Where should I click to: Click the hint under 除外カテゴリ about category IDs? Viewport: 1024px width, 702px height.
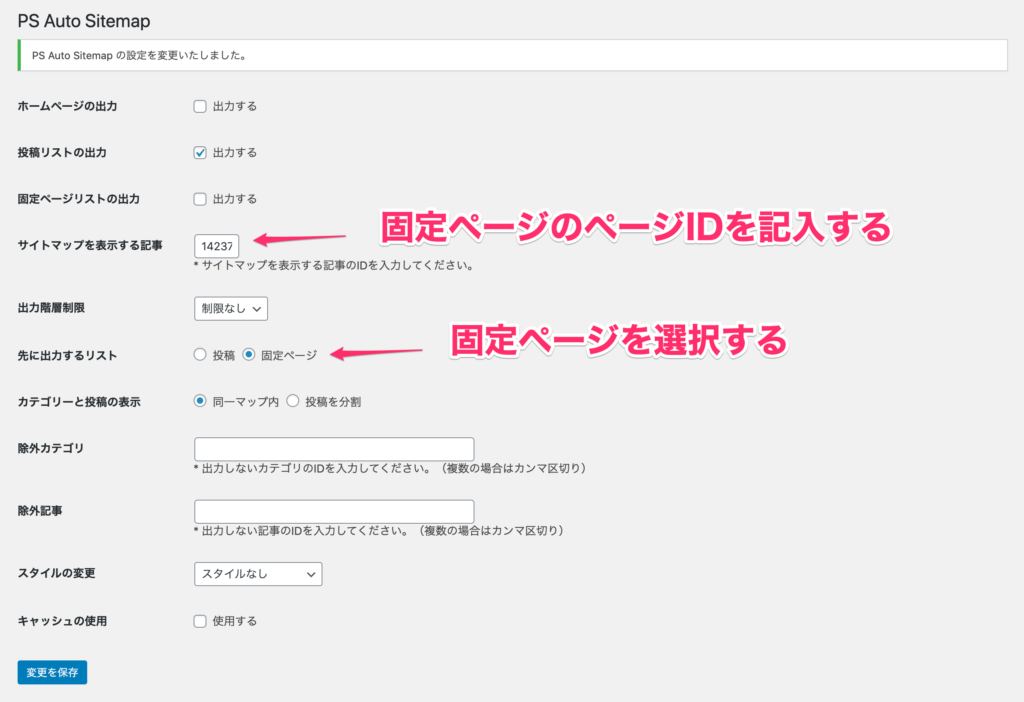(x=391, y=468)
